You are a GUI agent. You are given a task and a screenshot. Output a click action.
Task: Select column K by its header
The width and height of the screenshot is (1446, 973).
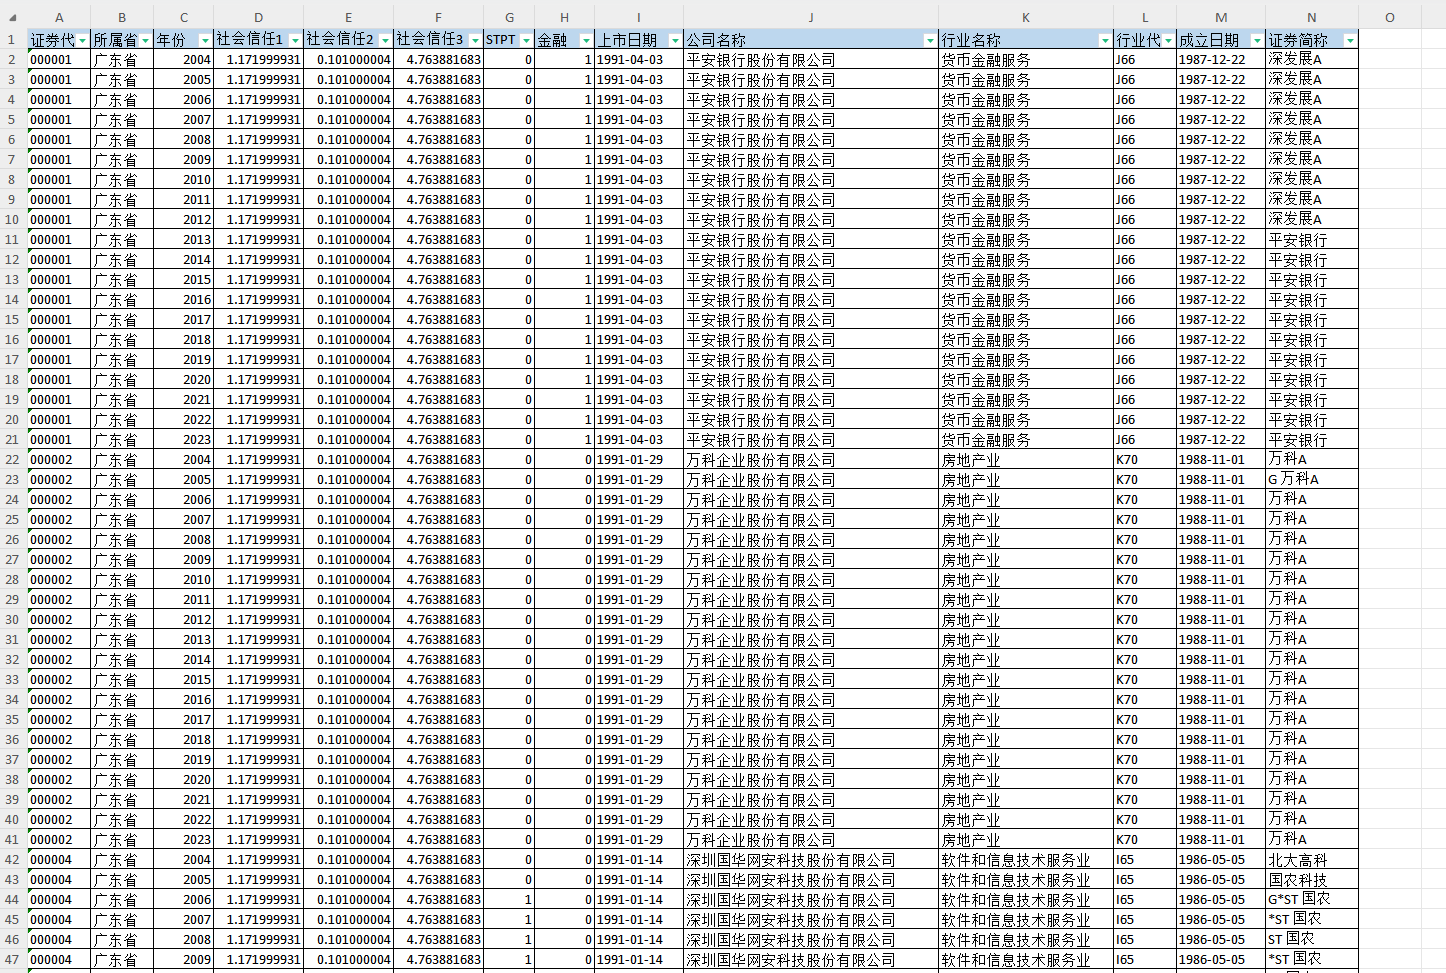click(x=1026, y=17)
